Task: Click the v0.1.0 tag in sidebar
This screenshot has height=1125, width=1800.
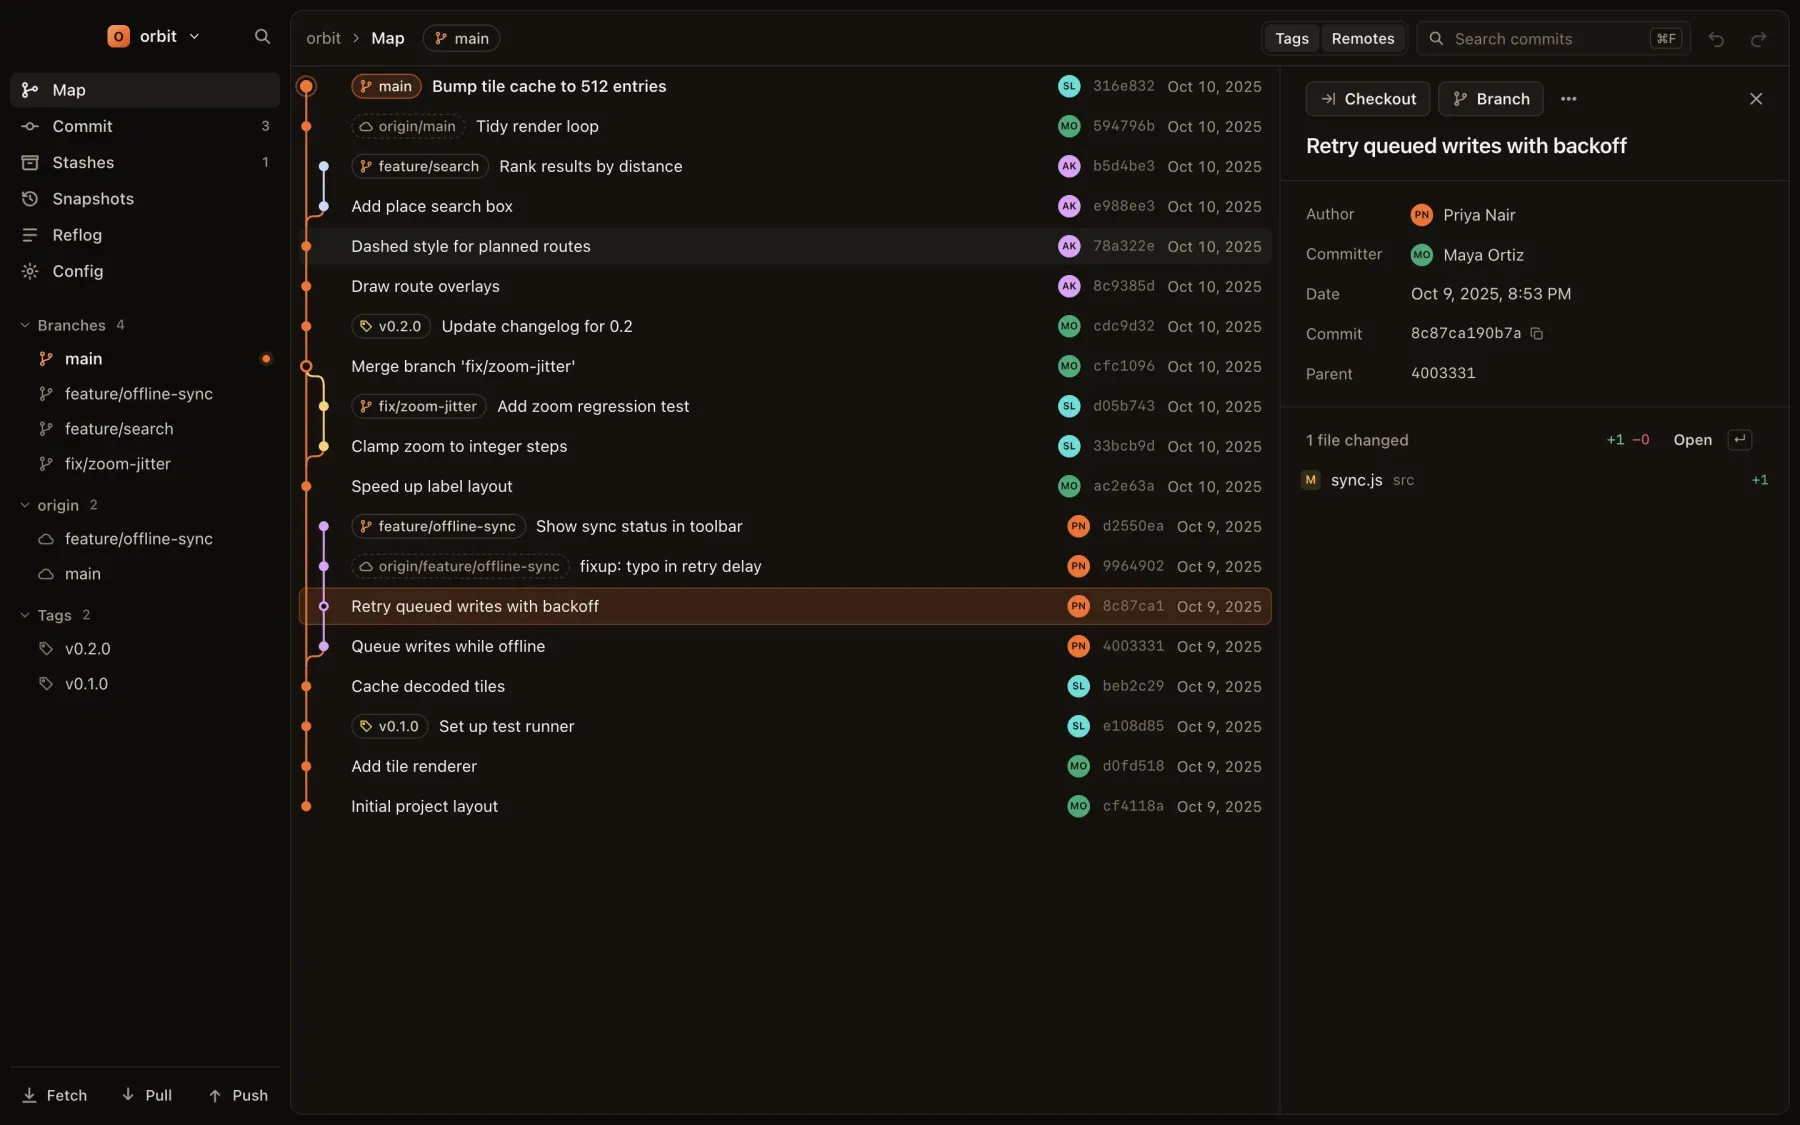Action: point(87,684)
